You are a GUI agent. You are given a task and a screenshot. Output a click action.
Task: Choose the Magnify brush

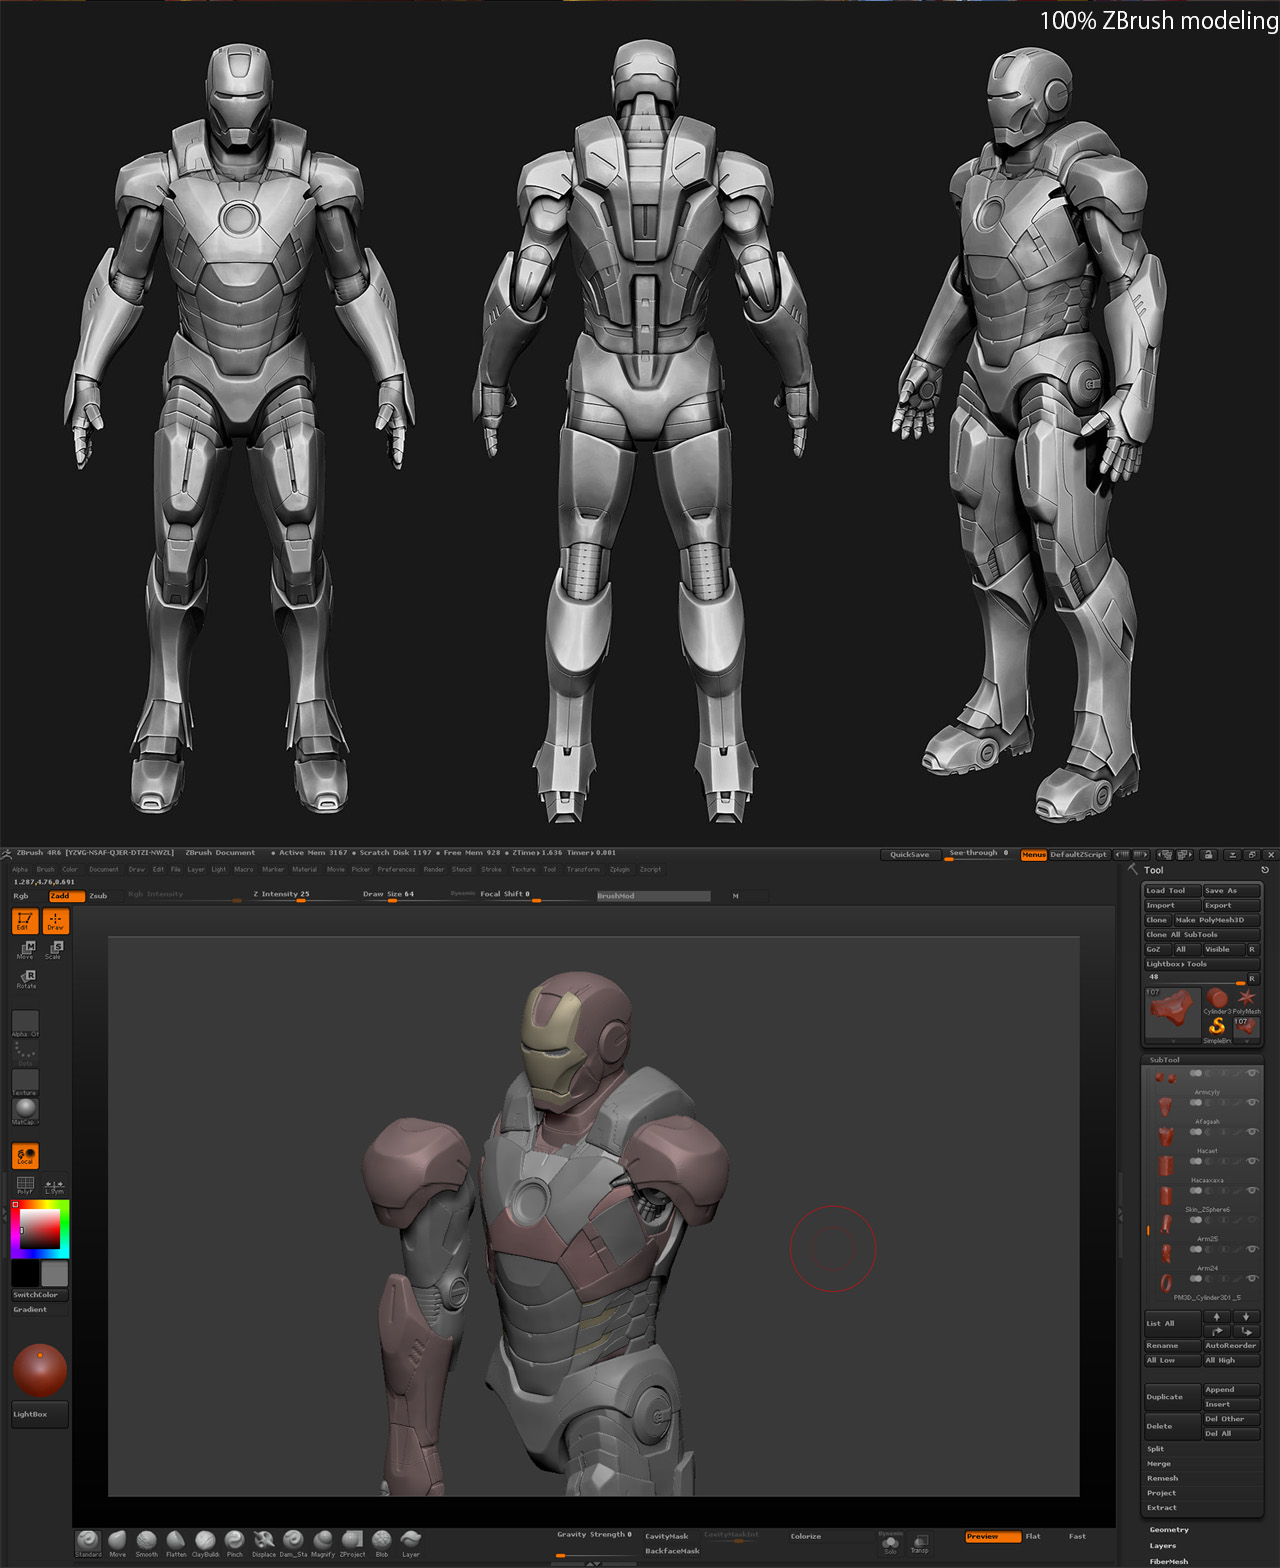click(x=322, y=1543)
